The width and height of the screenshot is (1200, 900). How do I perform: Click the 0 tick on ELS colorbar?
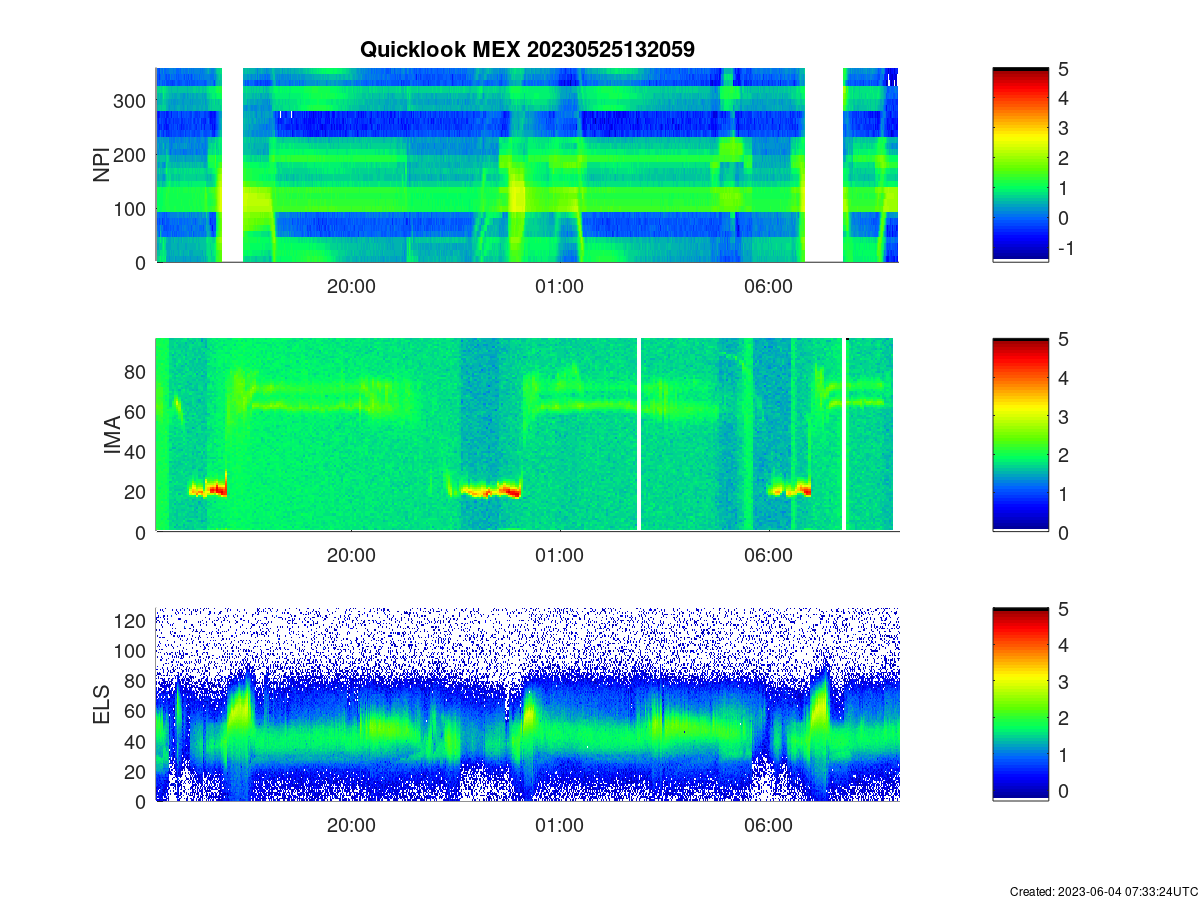pos(1063,791)
